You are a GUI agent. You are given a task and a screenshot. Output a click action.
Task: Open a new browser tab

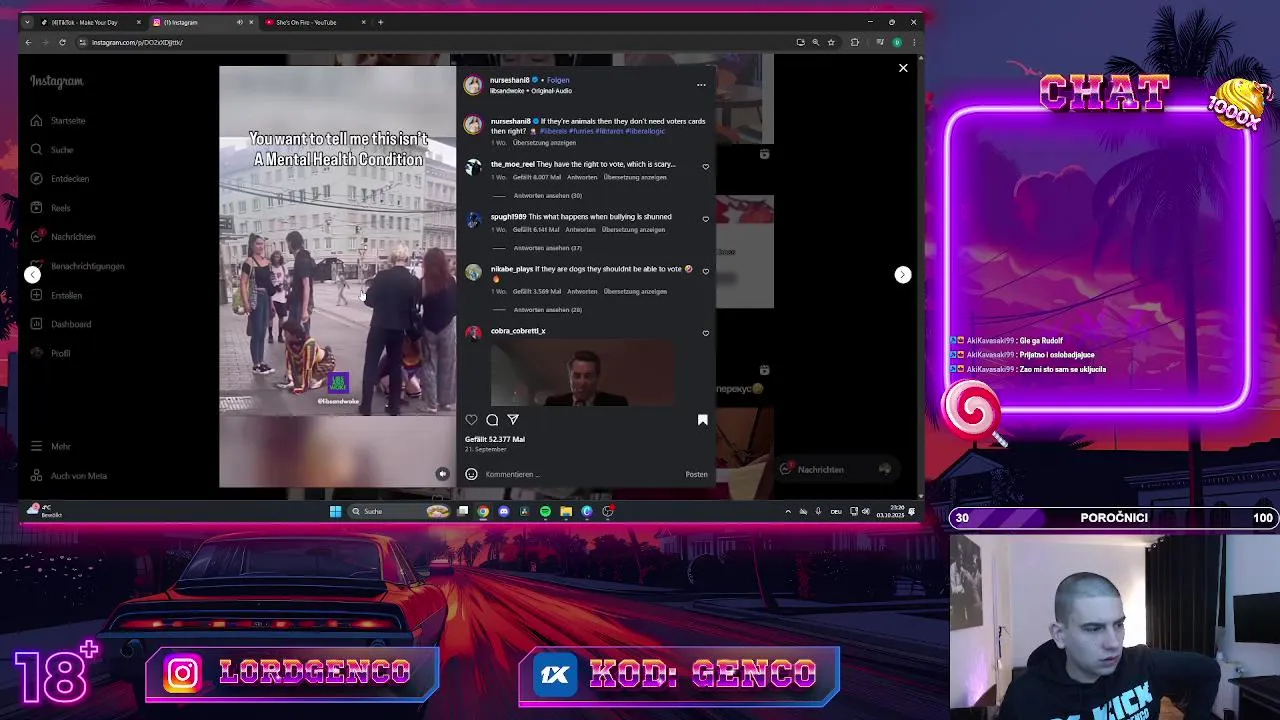click(x=380, y=22)
